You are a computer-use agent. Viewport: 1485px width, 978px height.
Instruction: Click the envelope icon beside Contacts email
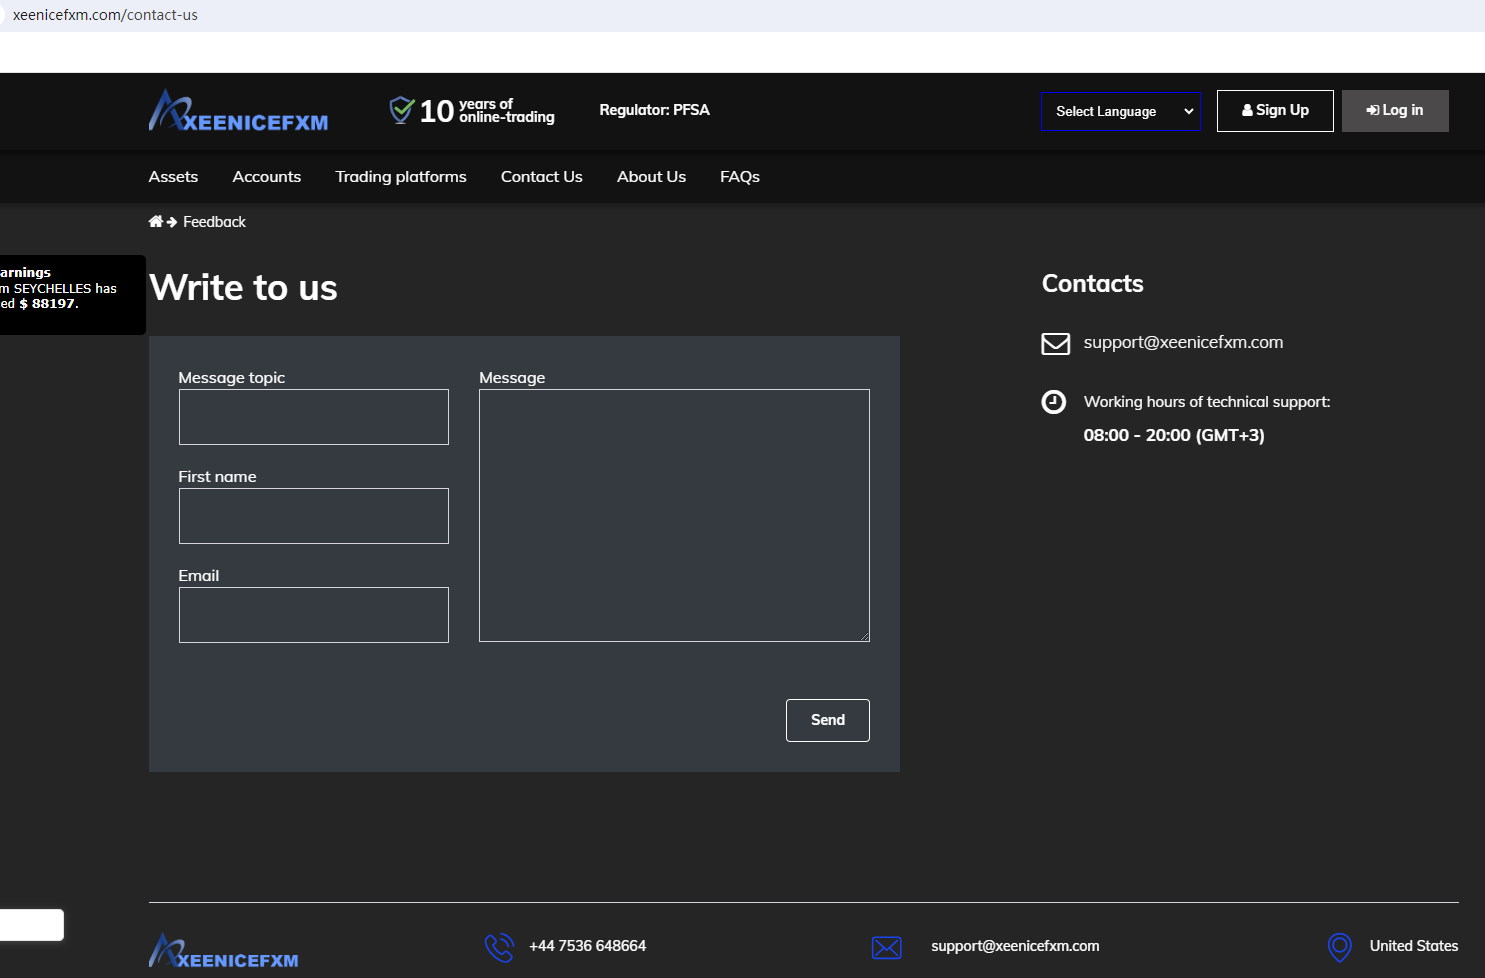click(x=1055, y=344)
